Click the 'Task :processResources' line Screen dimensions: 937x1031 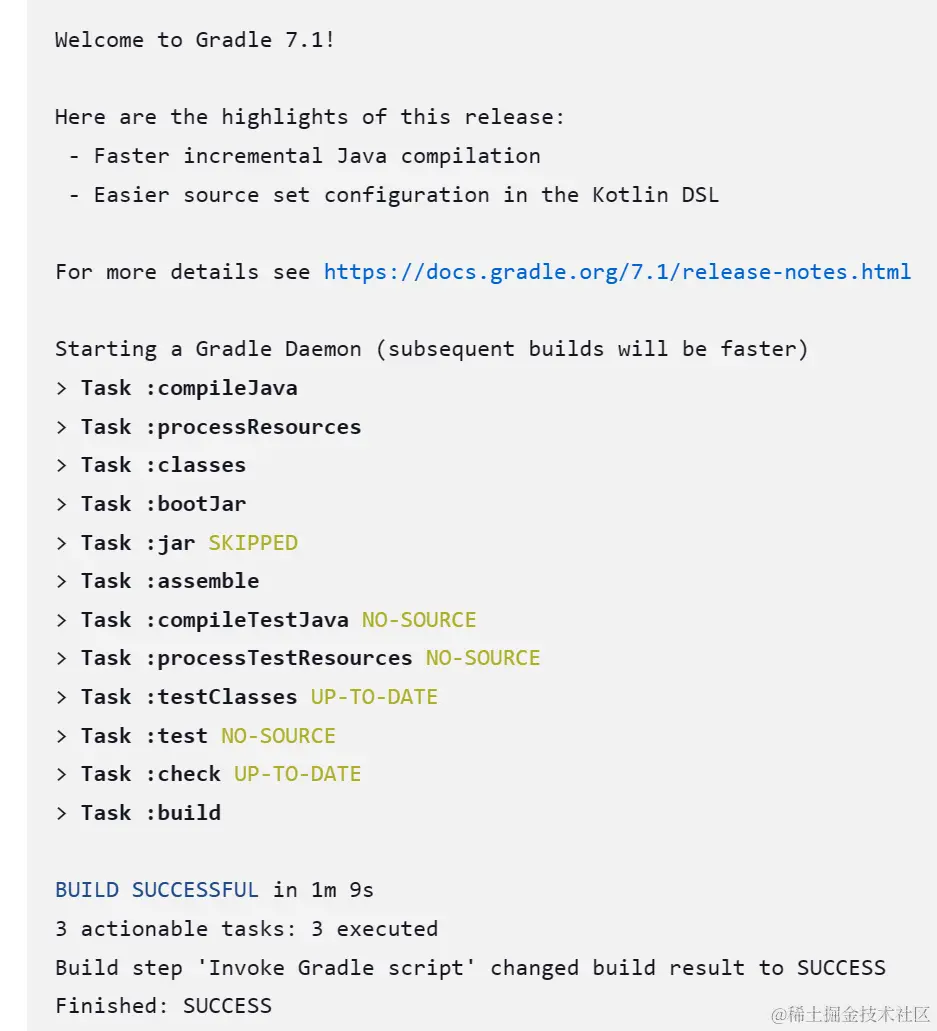(x=221, y=427)
